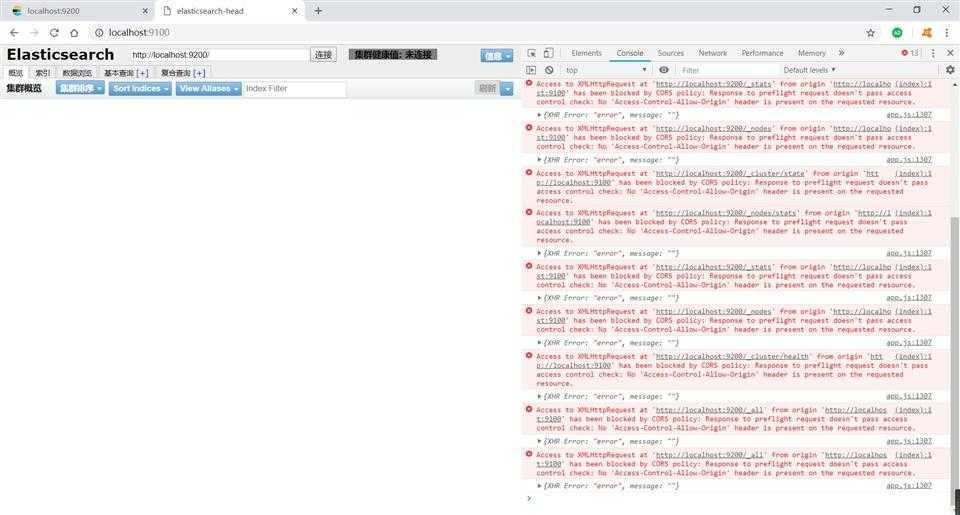Close the elasticsearch-head browser tab
This screenshot has width=960, height=515.
[x=294, y=11]
